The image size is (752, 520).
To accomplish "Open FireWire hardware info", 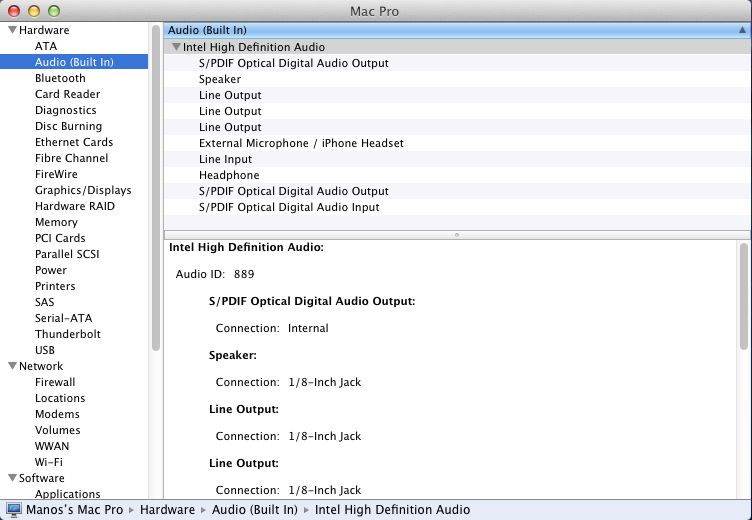I will coord(56,174).
